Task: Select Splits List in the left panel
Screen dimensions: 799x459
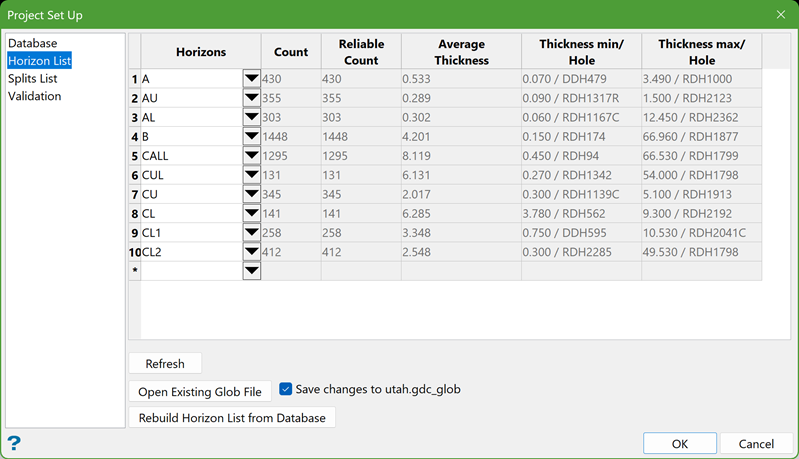Action: pyautogui.click(x=33, y=78)
